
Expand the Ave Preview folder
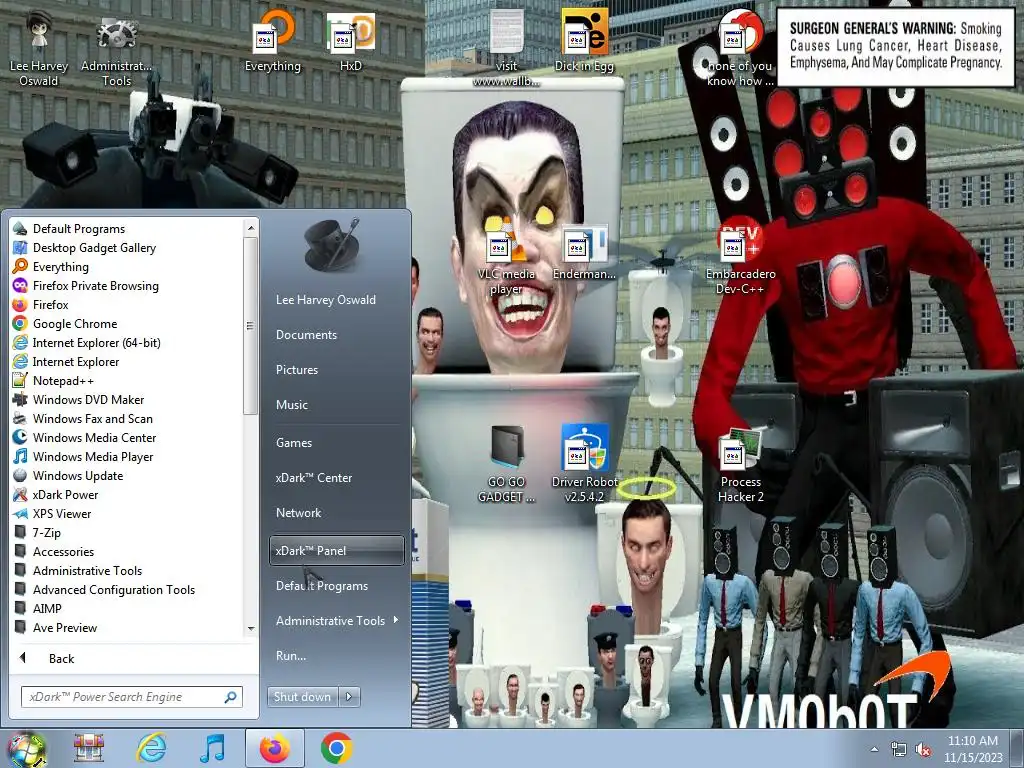[65, 627]
